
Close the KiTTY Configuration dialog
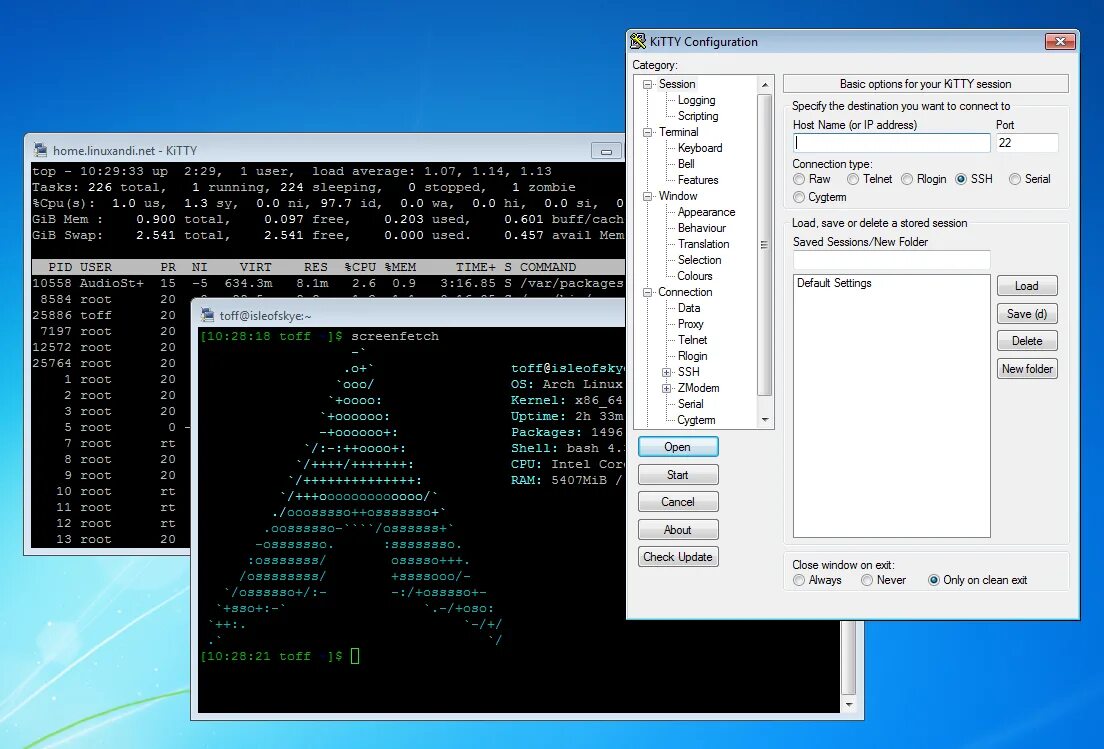point(1060,42)
